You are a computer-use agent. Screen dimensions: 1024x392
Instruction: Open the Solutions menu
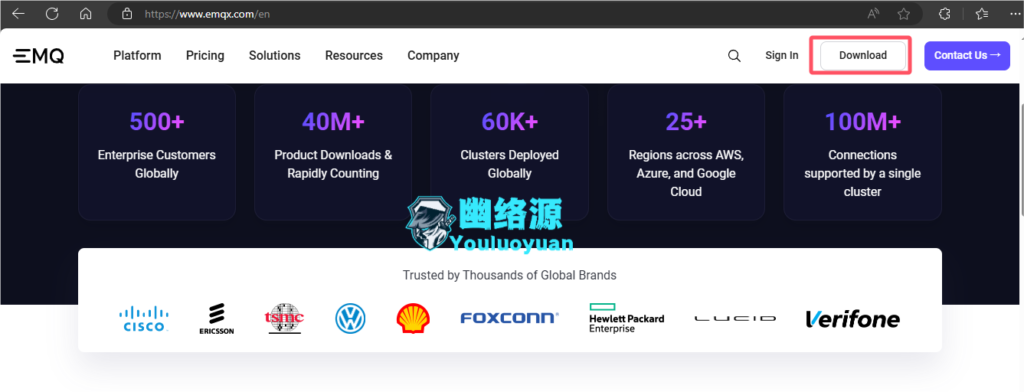pyautogui.click(x=274, y=56)
